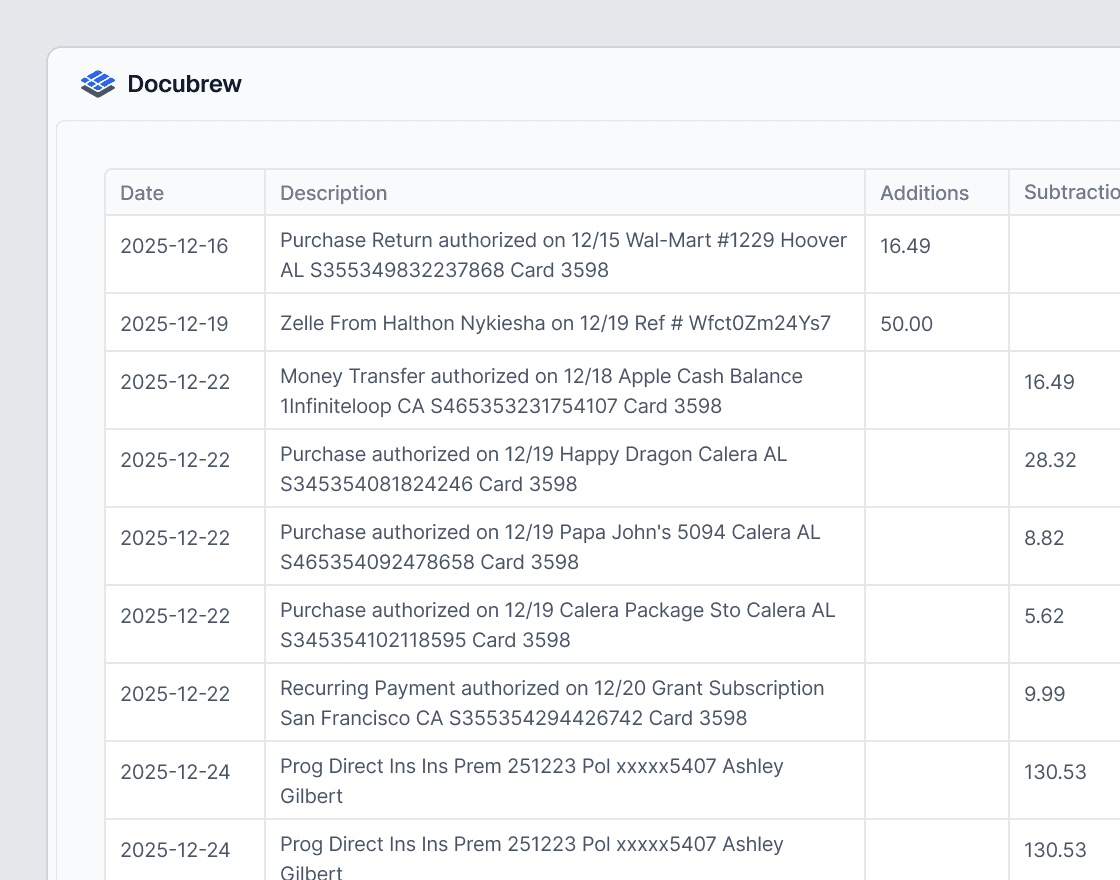This screenshot has width=1120, height=880.
Task: Select the Grant Subscription Recurring Payment description
Action: click(x=552, y=703)
